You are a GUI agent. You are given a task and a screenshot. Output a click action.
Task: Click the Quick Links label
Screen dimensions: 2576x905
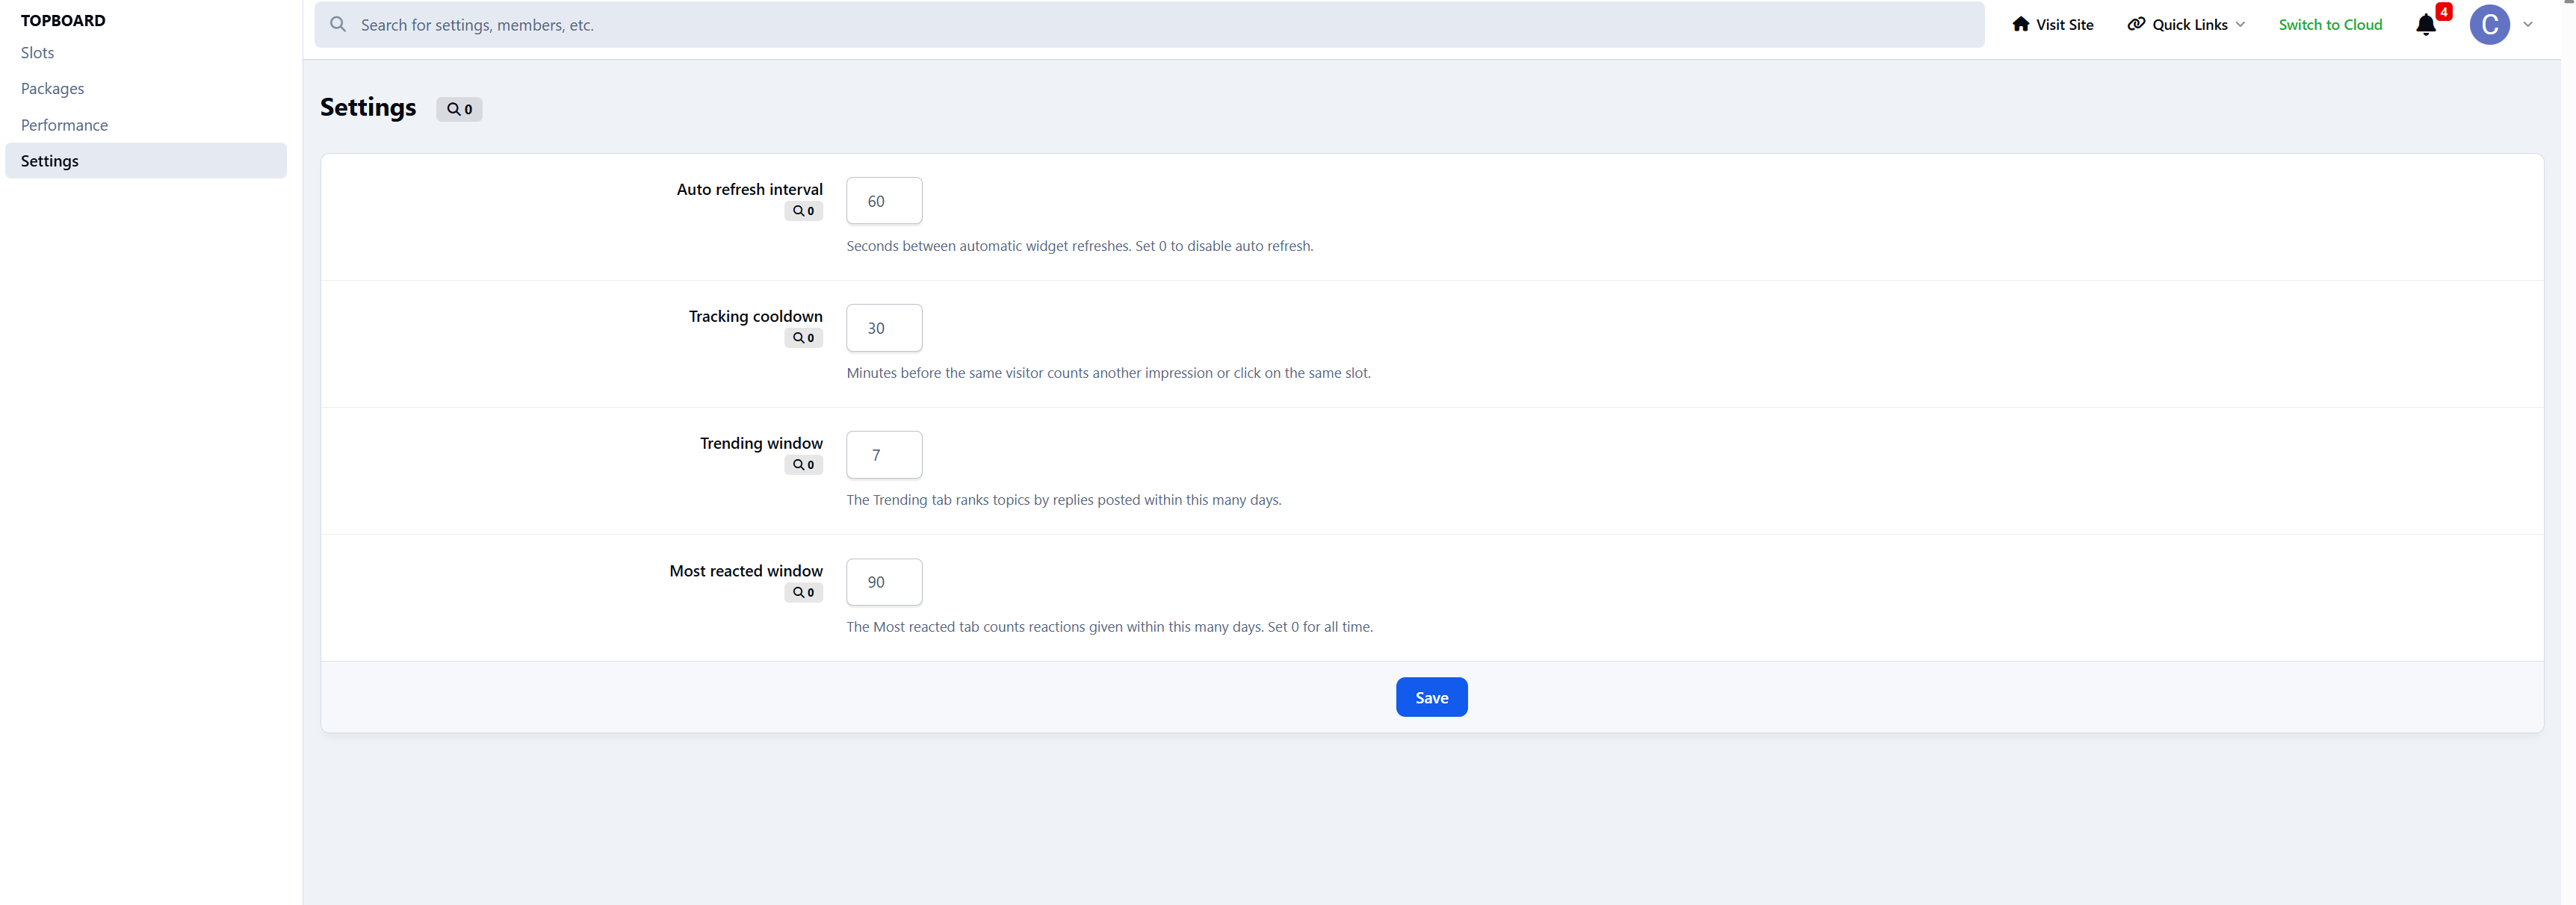click(x=2189, y=25)
